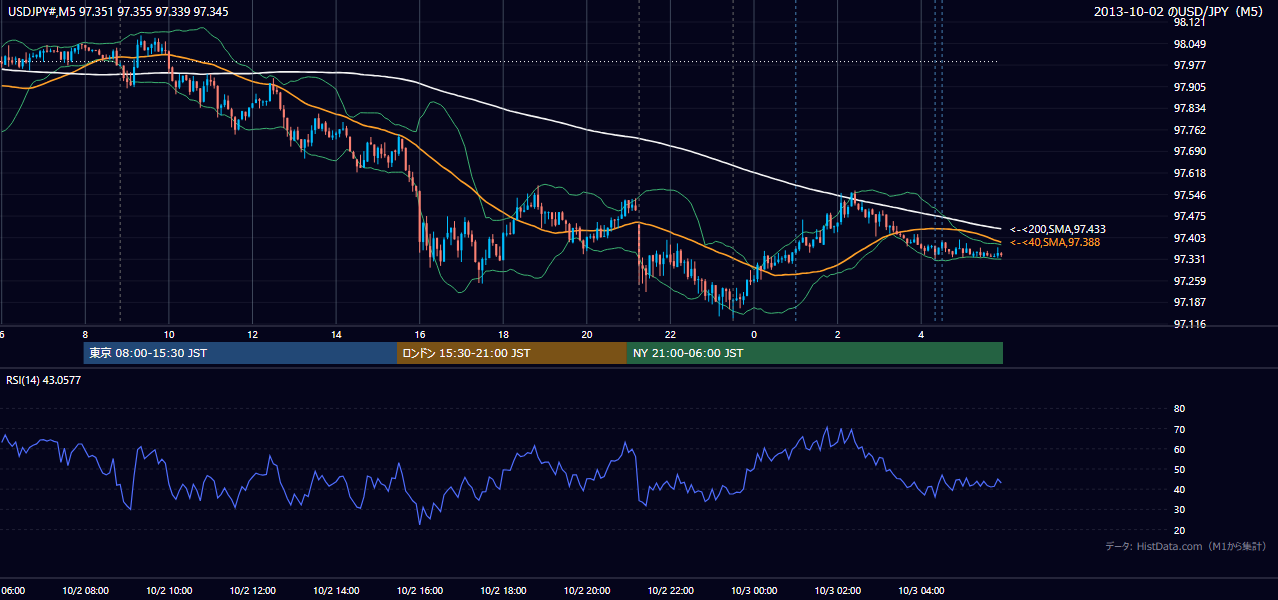The image size is (1278, 600).
Task: Click the 97.331 price axis label
Action: (x=1189, y=259)
